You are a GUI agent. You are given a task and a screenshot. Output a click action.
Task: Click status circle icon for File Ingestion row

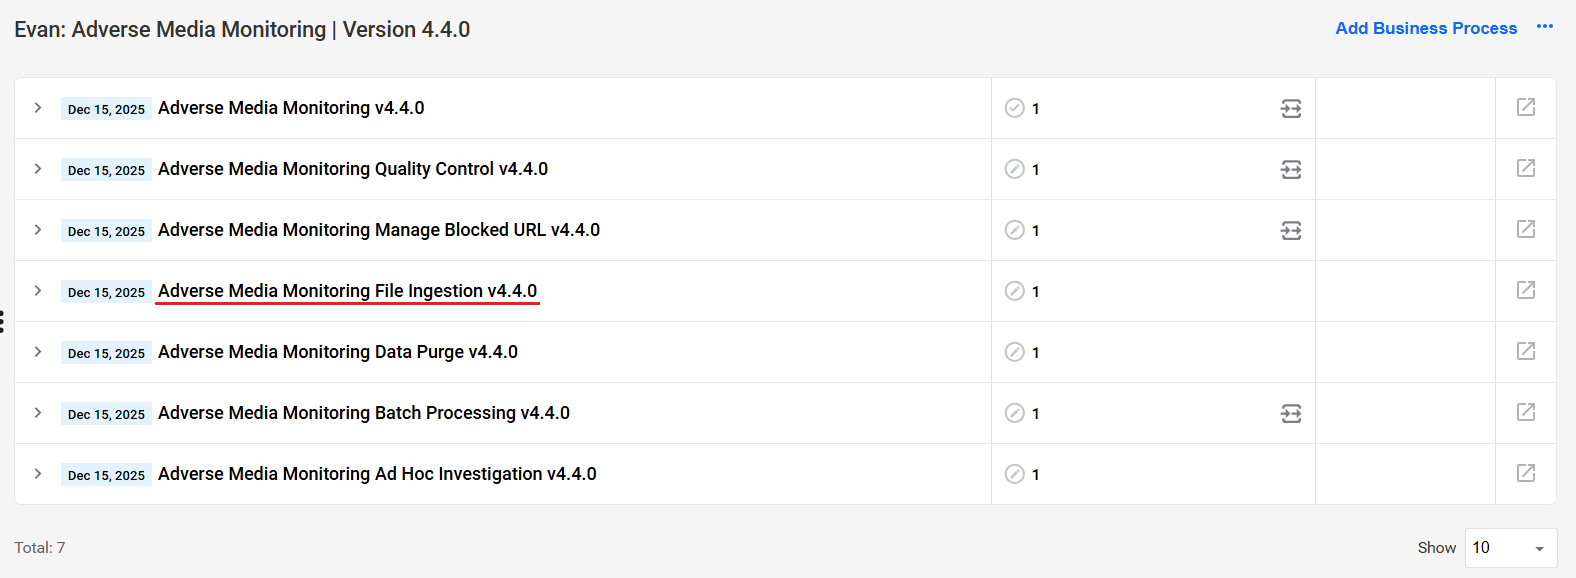tap(1014, 291)
